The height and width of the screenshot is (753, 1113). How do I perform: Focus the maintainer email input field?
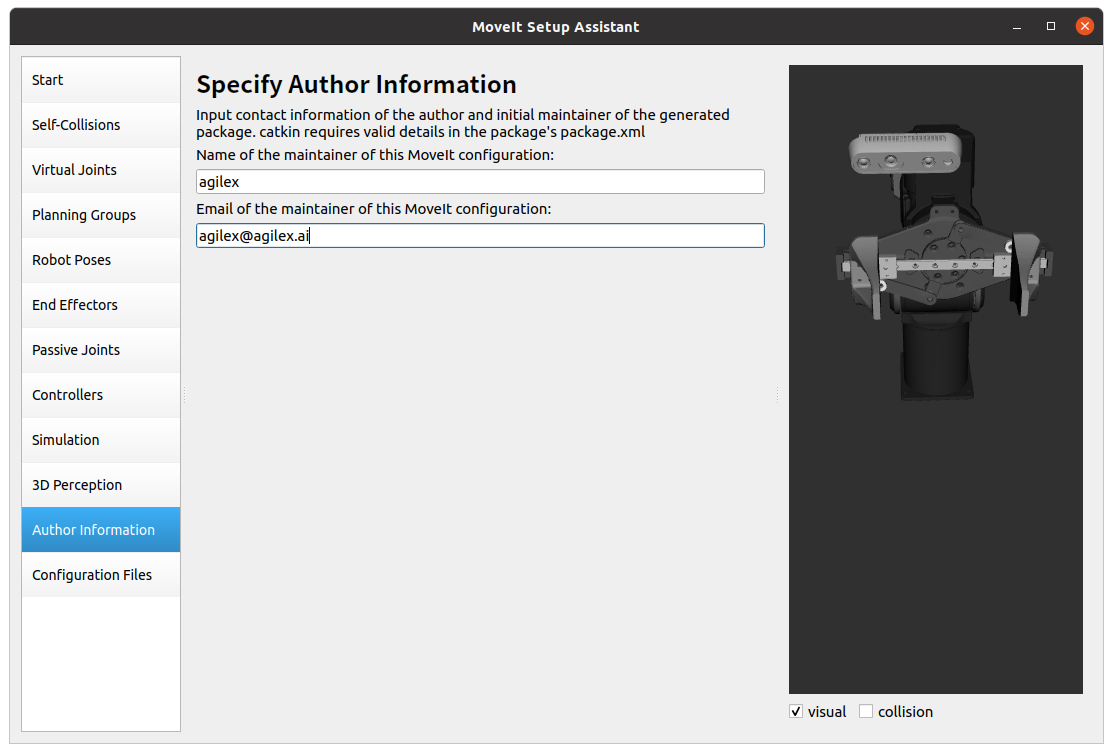(x=480, y=236)
